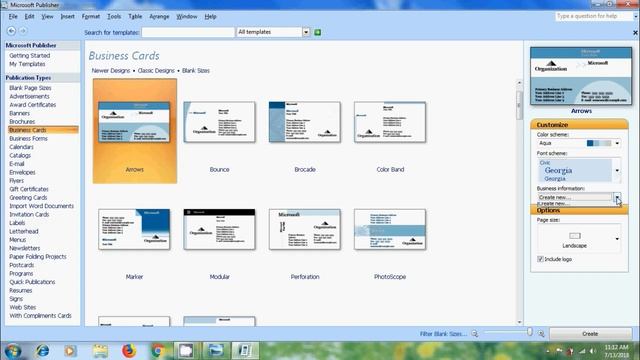This screenshot has height=360, width=640.
Task: Select With Compliments Cards type
Action: pyautogui.click(x=40, y=316)
